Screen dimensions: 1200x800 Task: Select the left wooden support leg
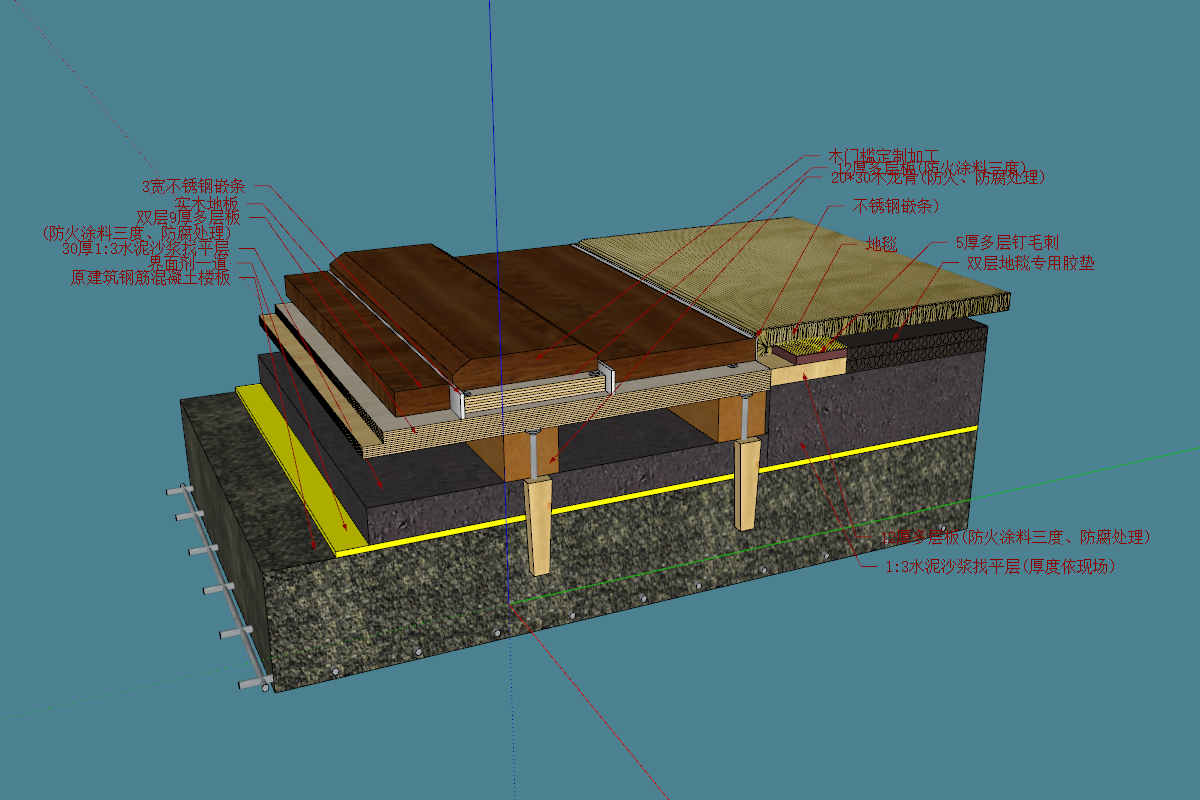(539, 525)
